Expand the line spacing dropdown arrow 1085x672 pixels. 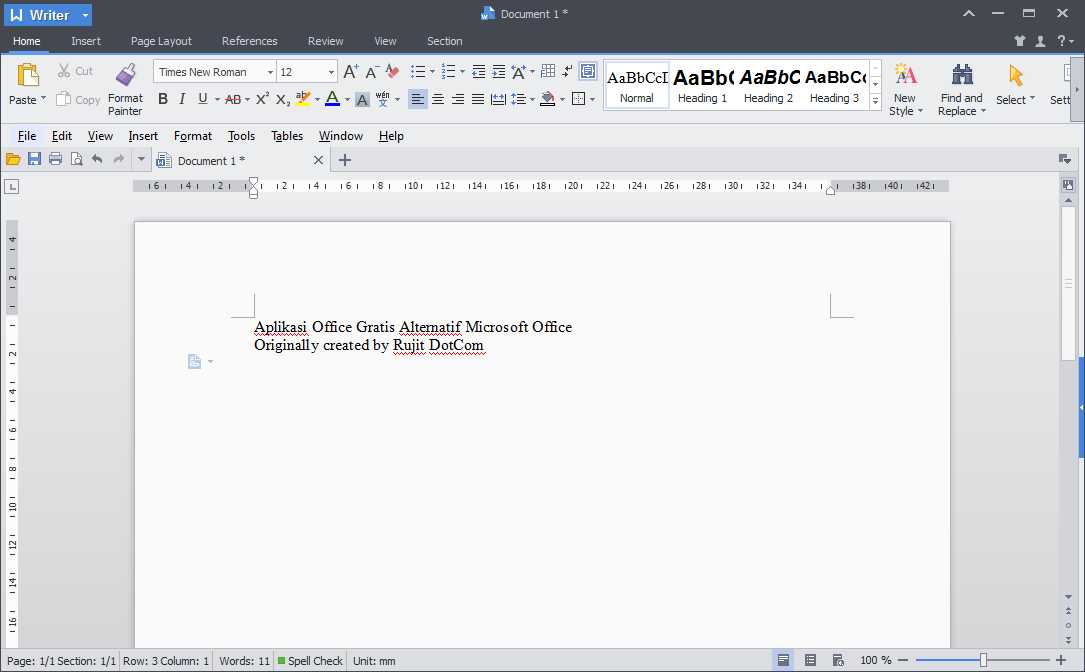point(532,100)
